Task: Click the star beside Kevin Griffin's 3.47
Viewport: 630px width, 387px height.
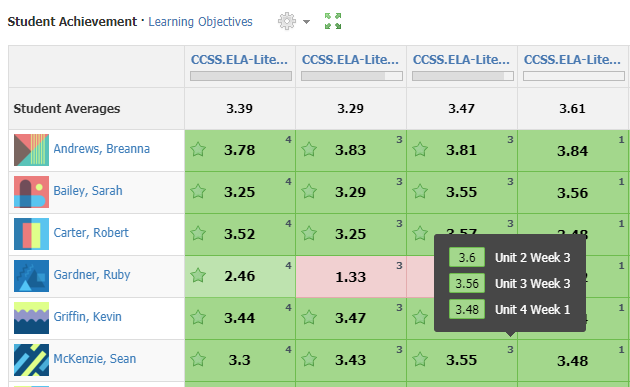Action: 309,317
